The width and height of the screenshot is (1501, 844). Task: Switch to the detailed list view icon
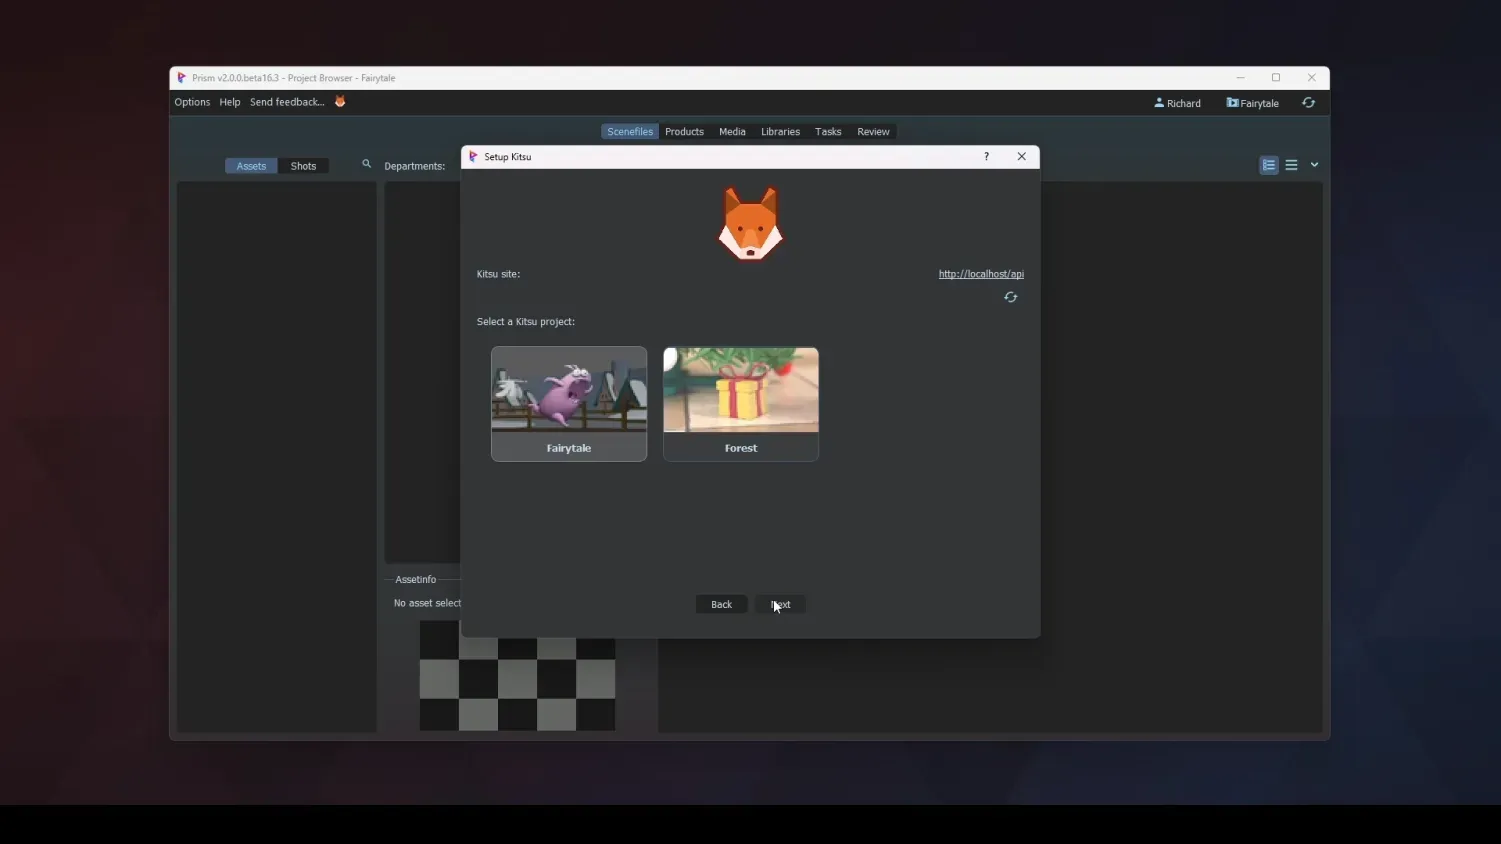pos(1269,166)
